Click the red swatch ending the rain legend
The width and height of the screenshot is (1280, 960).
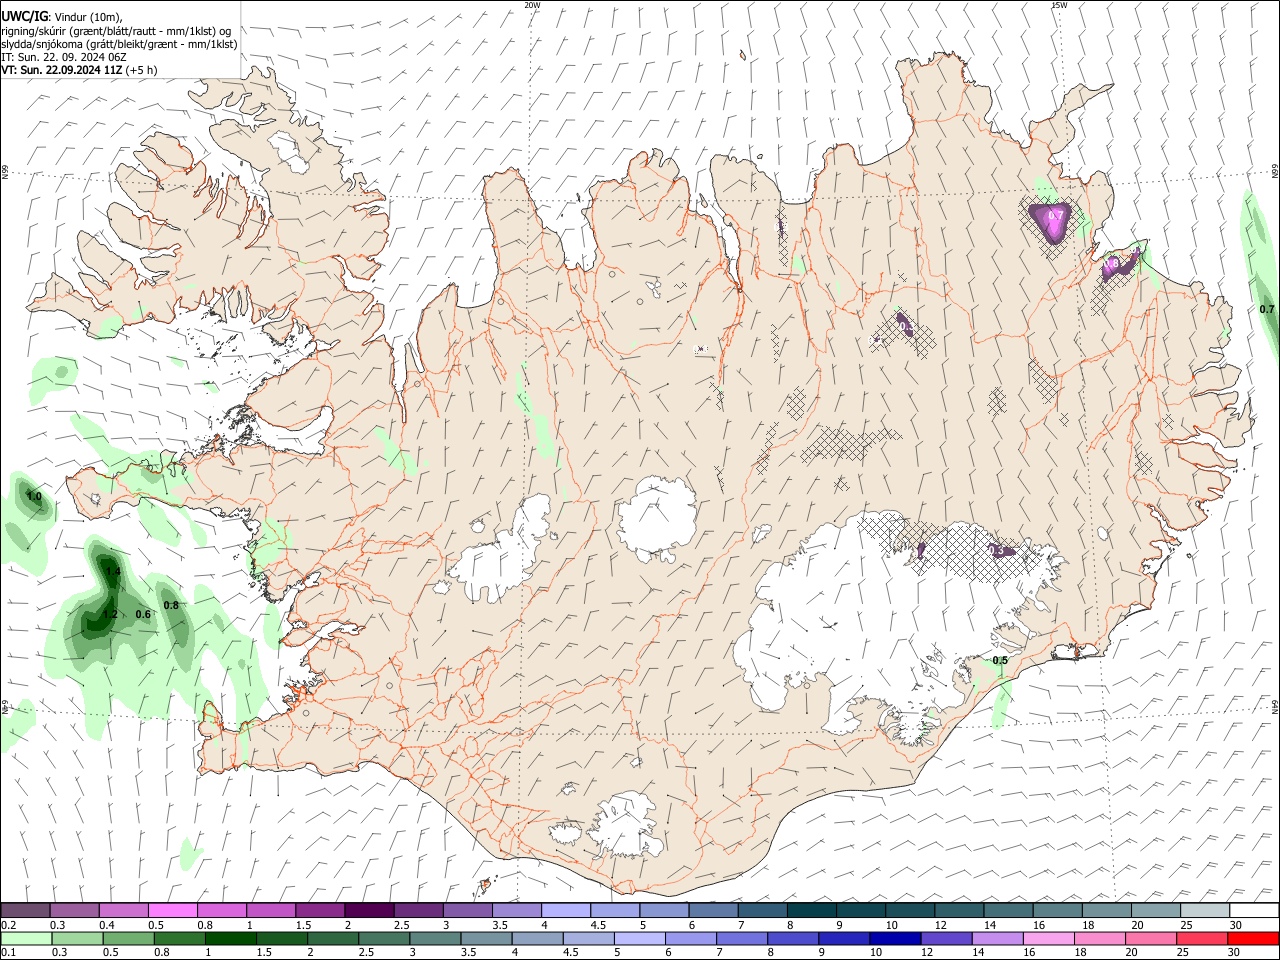point(1252,939)
